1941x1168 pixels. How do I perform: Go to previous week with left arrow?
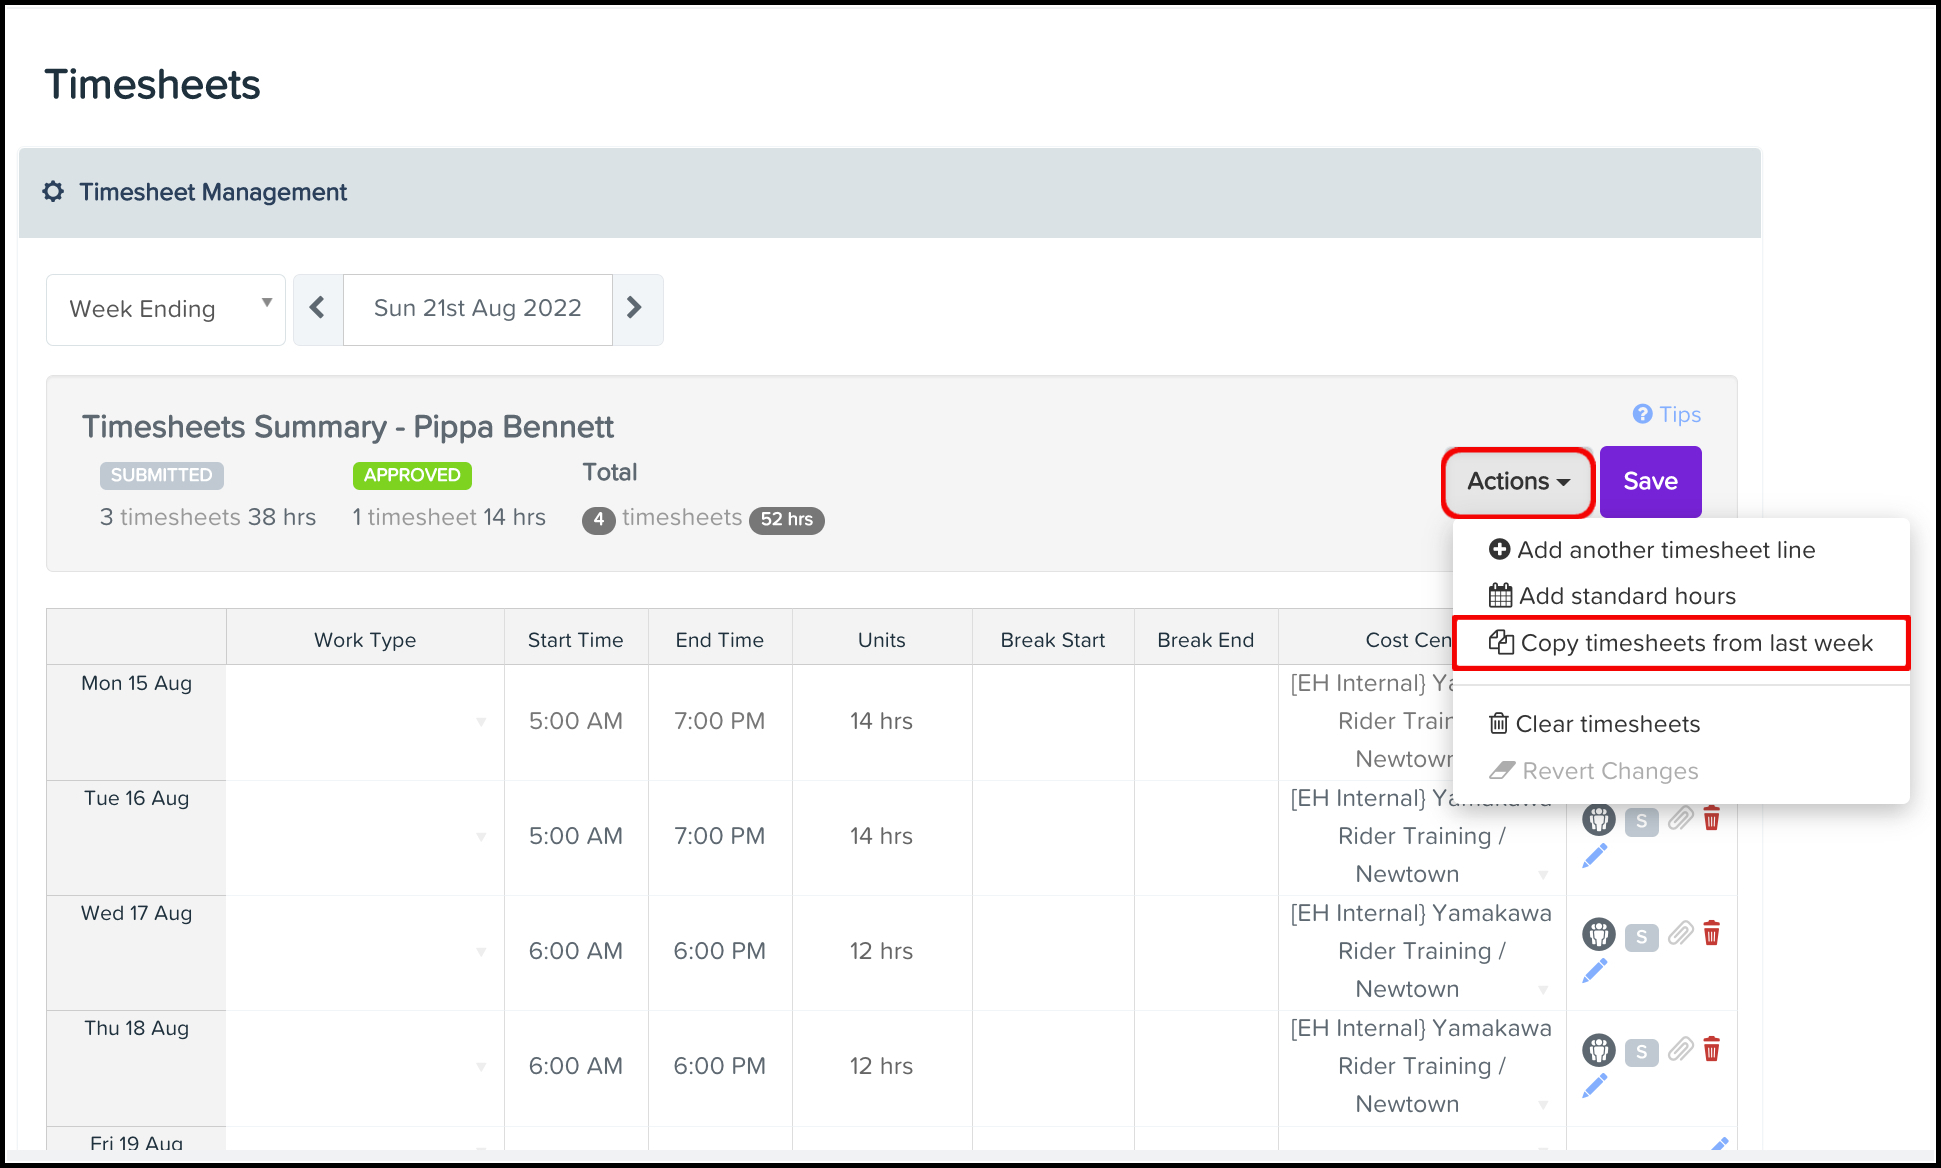(318, 308)
